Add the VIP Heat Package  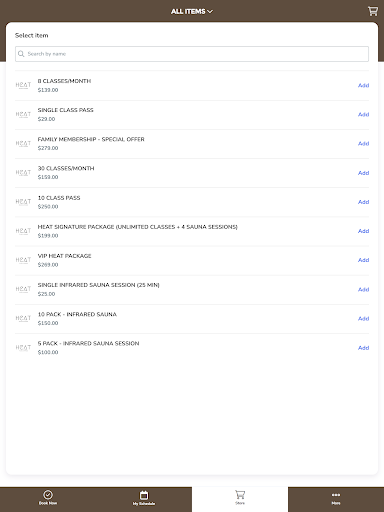point(363,260)
